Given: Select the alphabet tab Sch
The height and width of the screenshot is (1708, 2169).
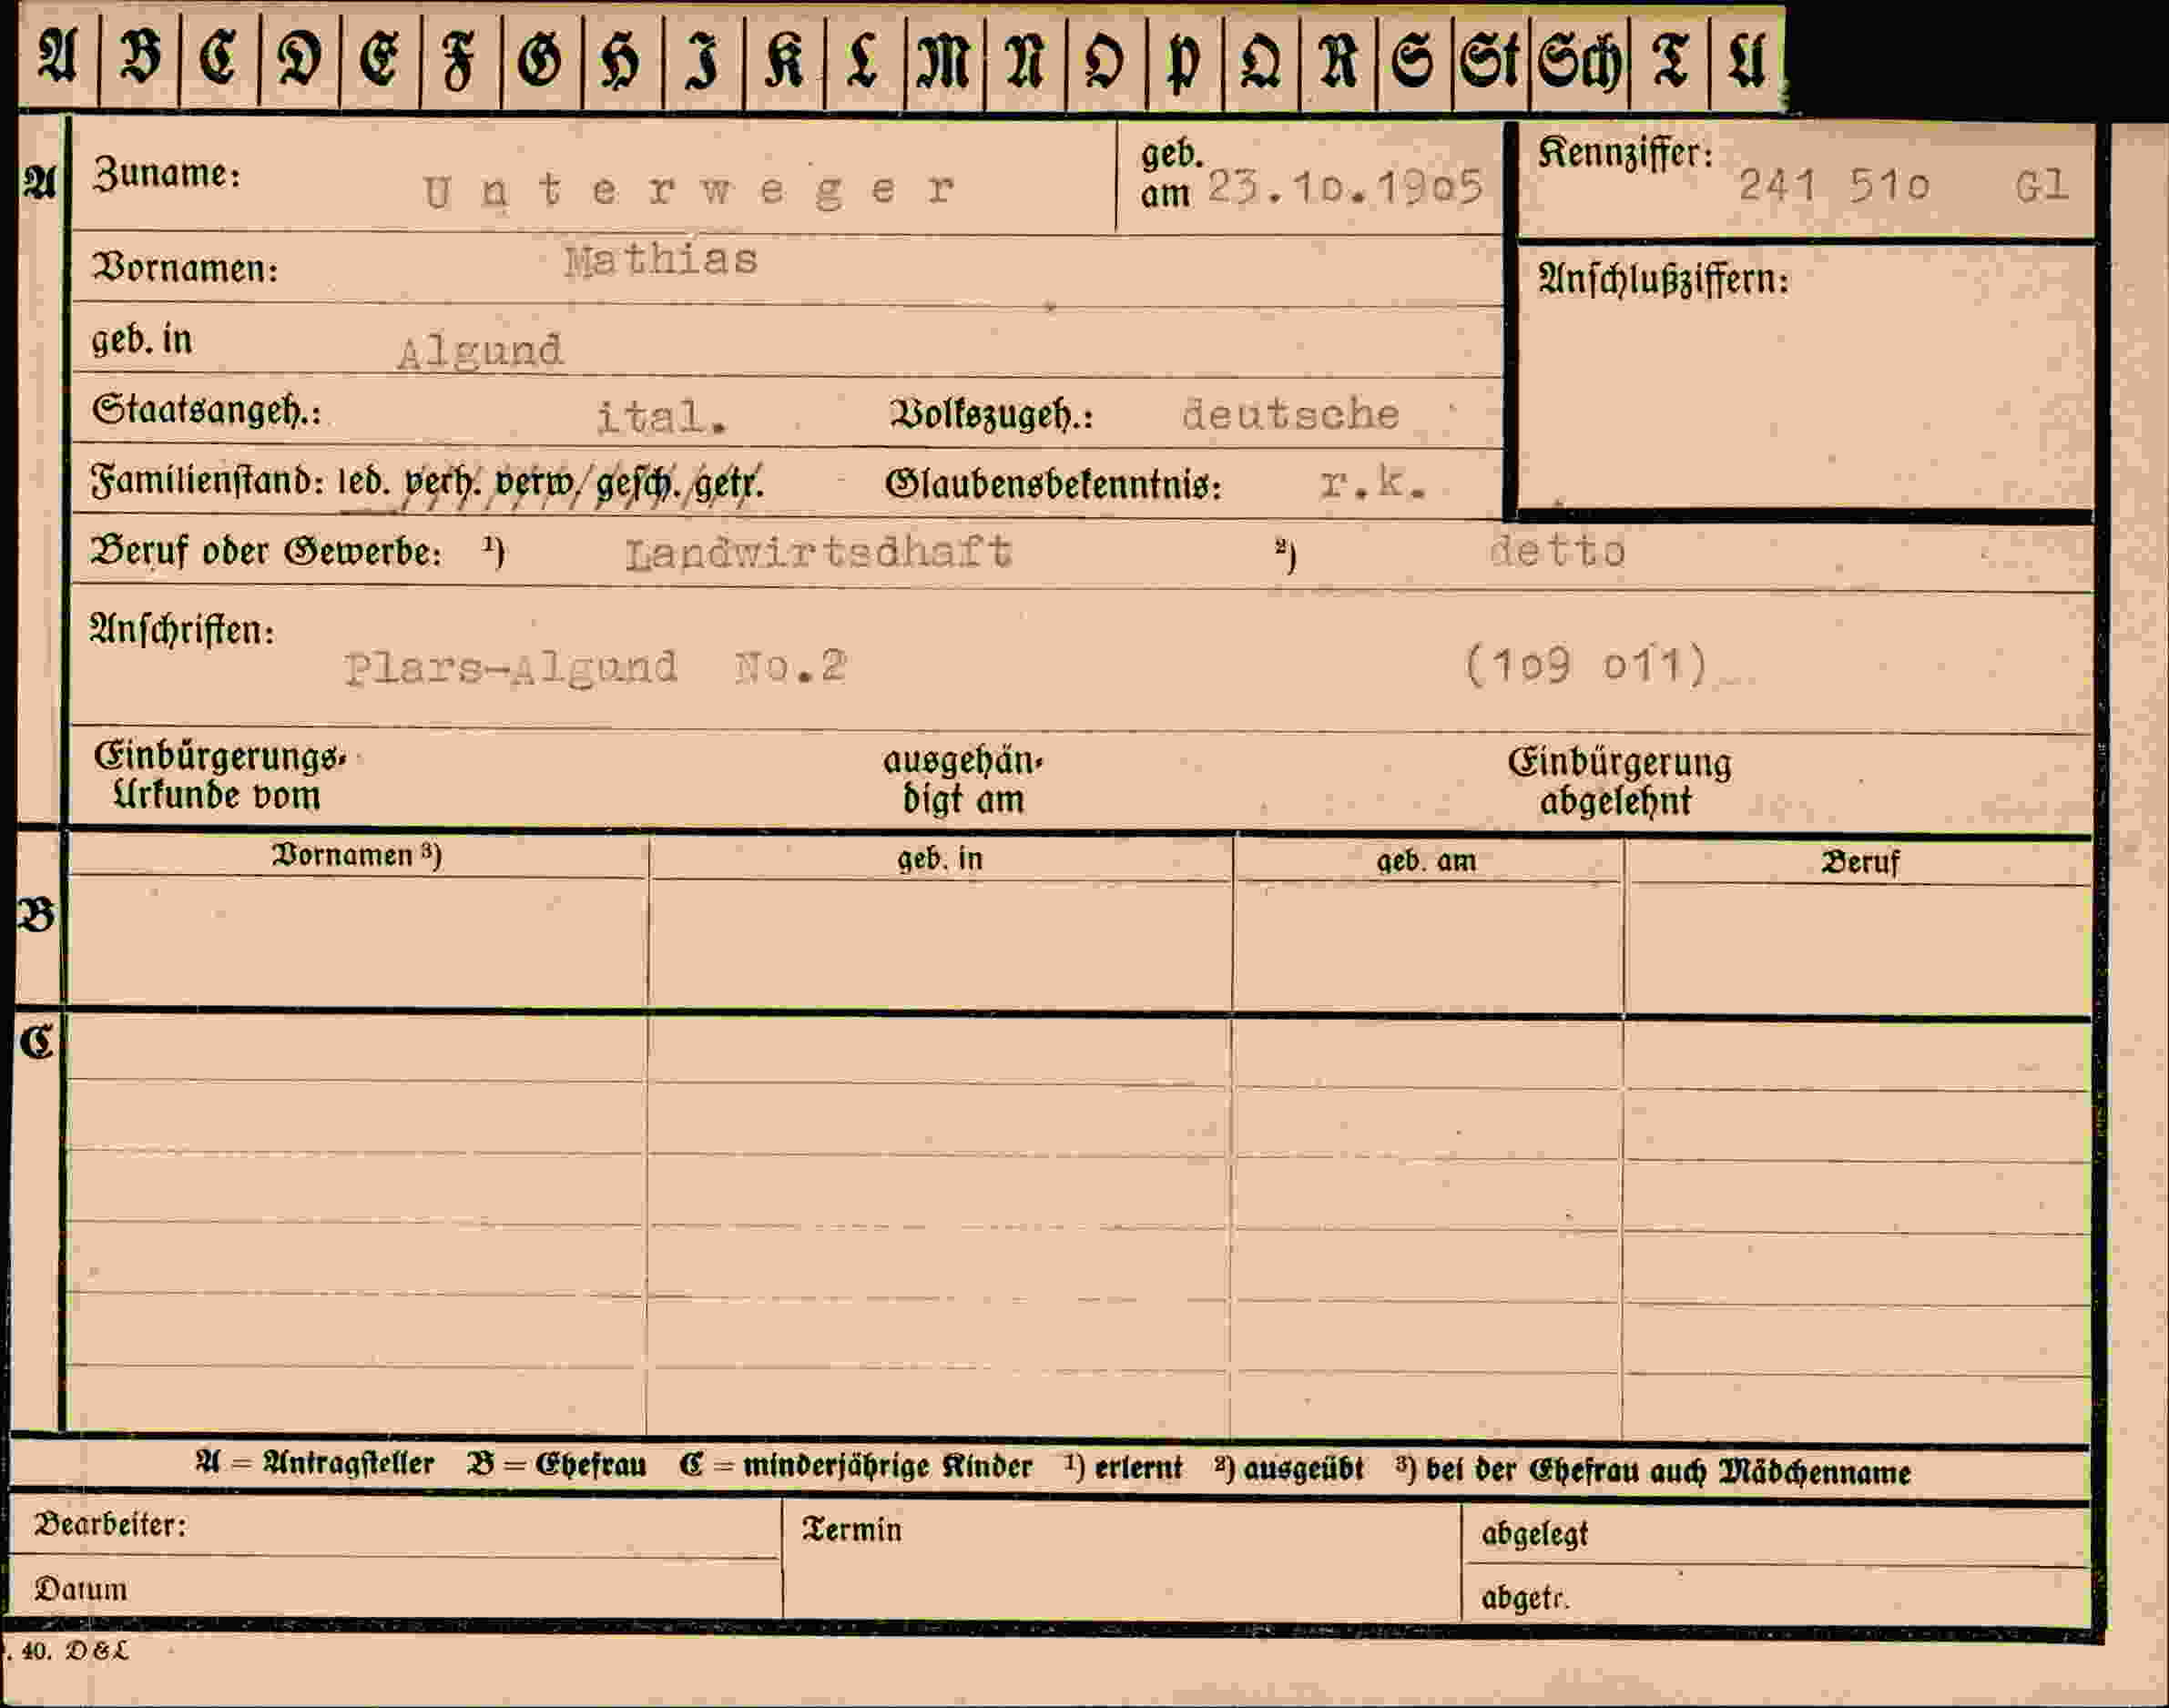Looking at the screenshot, I should 1579,60.
